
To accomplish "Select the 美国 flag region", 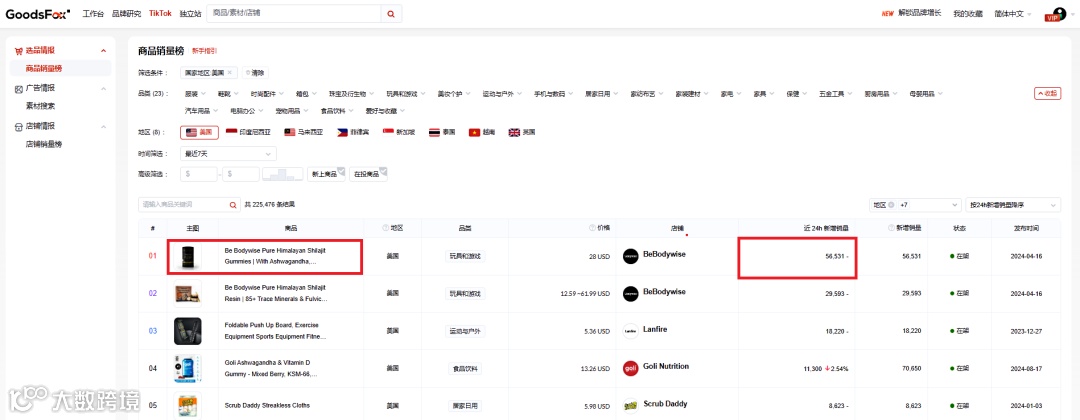I will [x=200, y=132].
